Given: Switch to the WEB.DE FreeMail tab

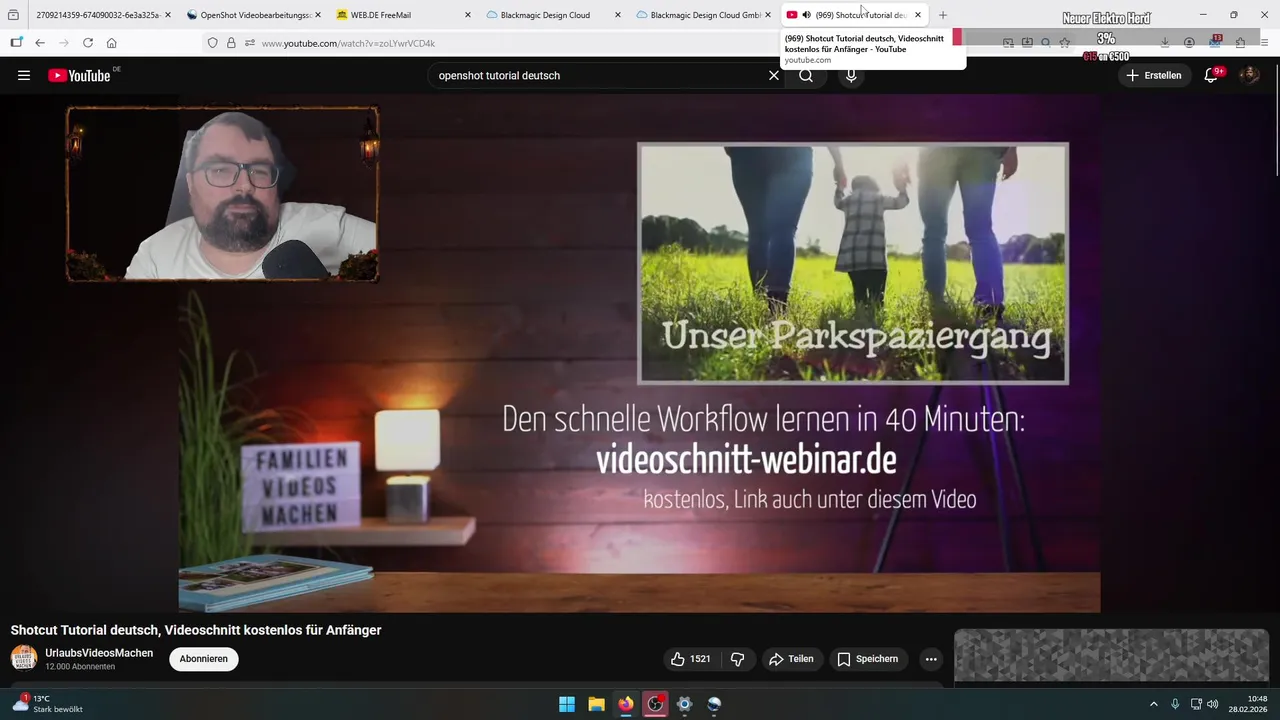Looking at the screenshot, I should pos(403,15).
